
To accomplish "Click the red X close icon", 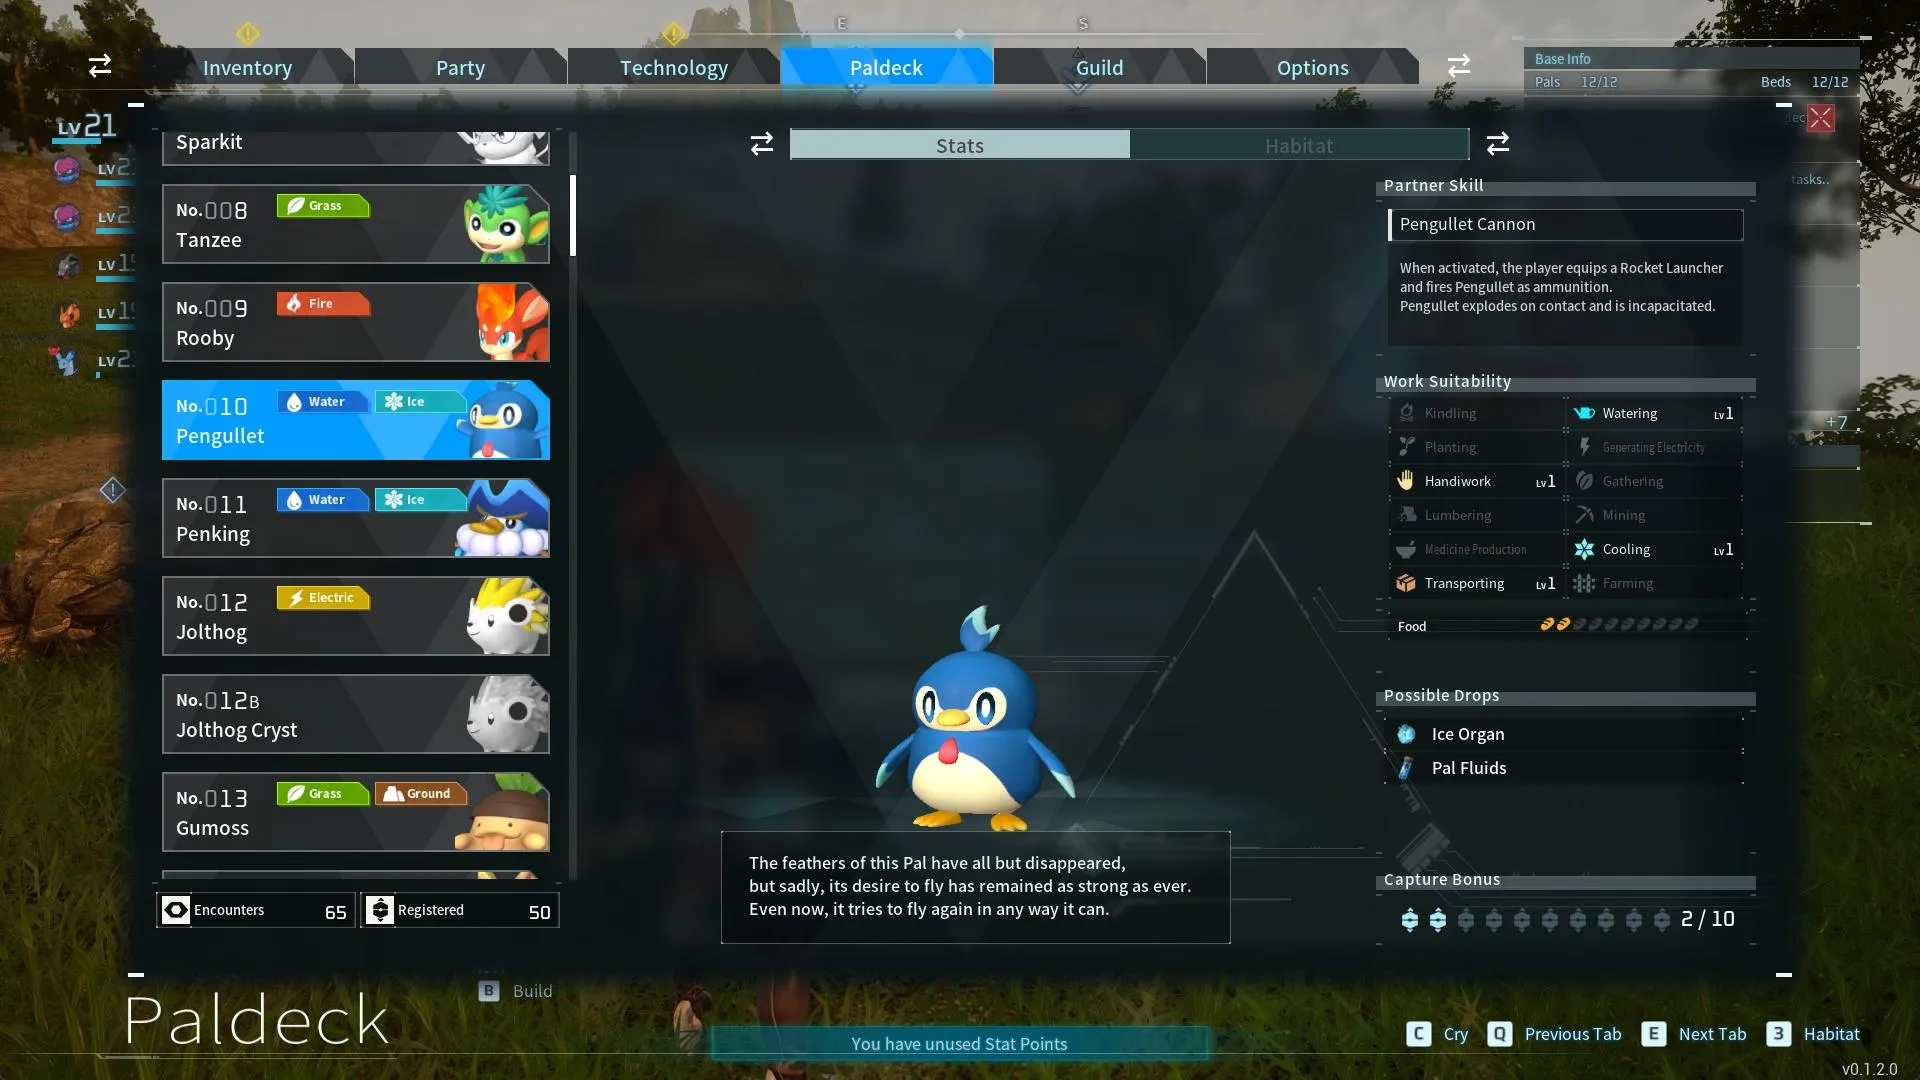I will point(1820,118).
